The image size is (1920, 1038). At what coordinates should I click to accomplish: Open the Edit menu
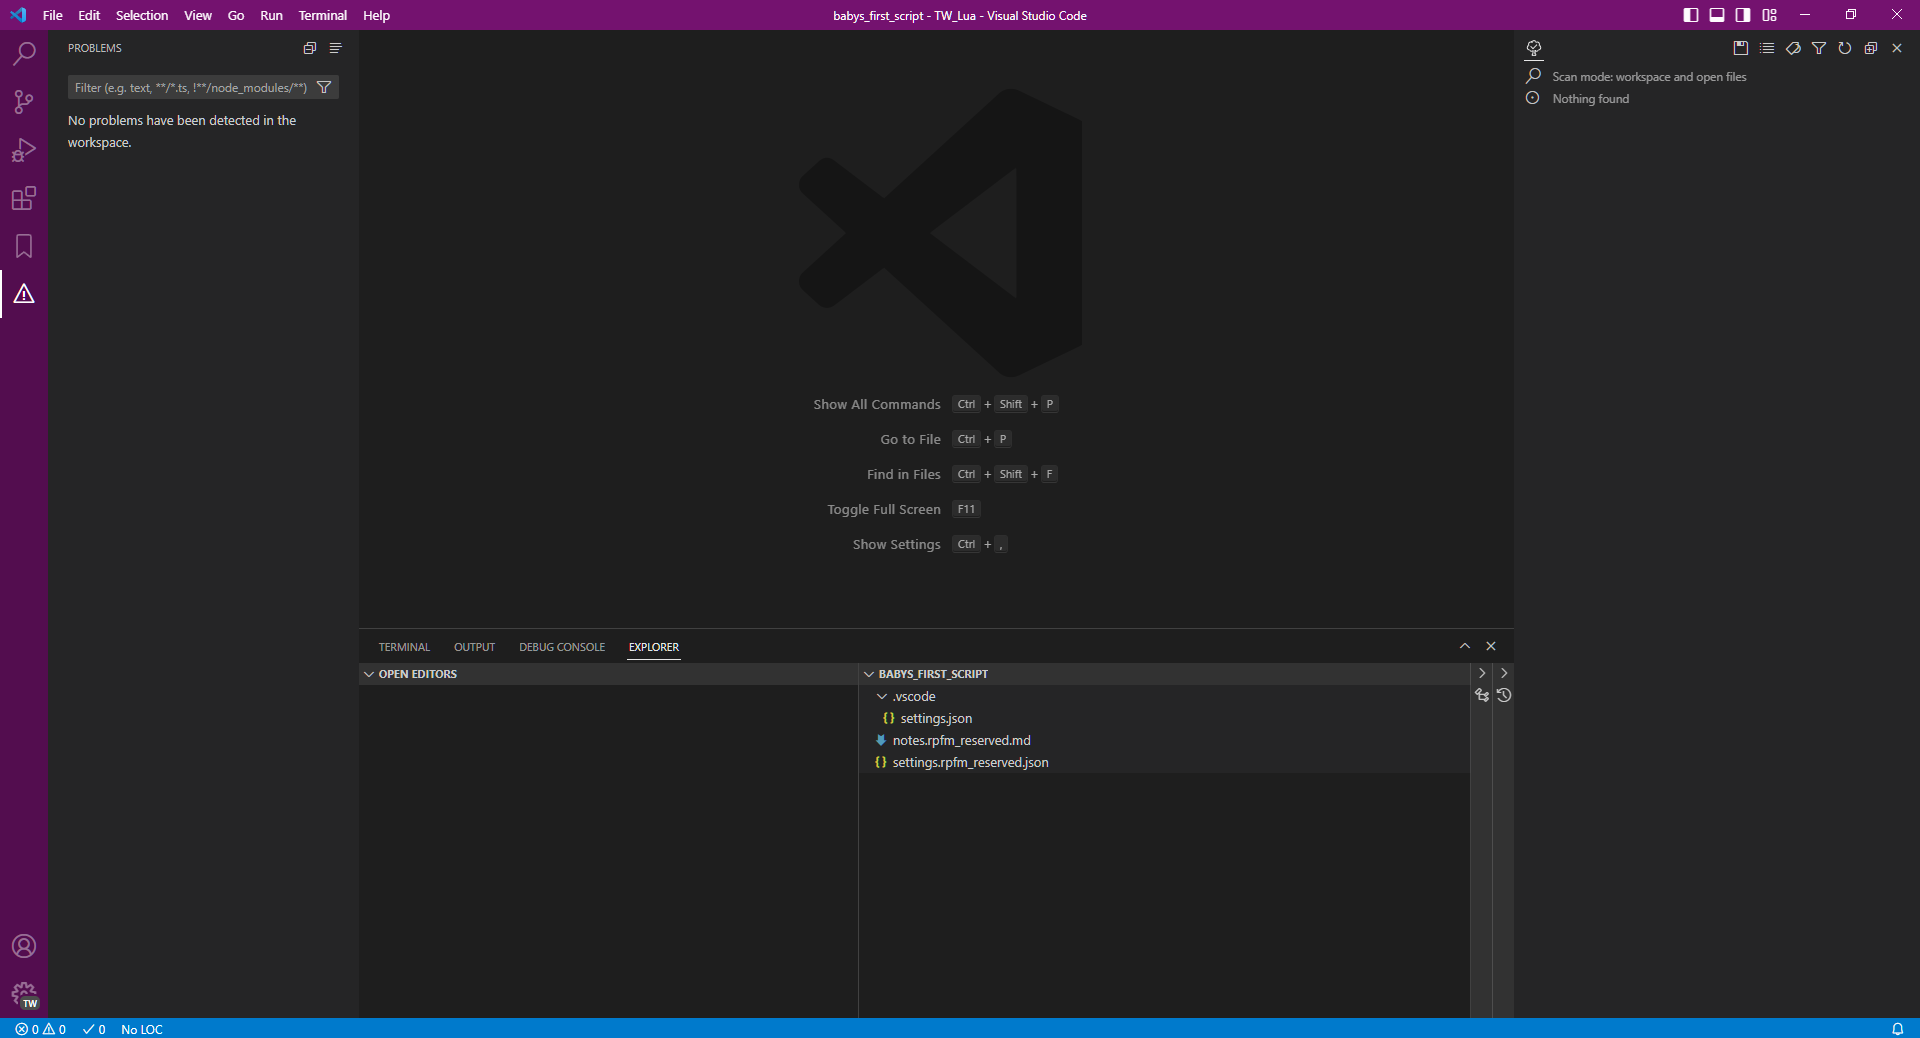89,15
